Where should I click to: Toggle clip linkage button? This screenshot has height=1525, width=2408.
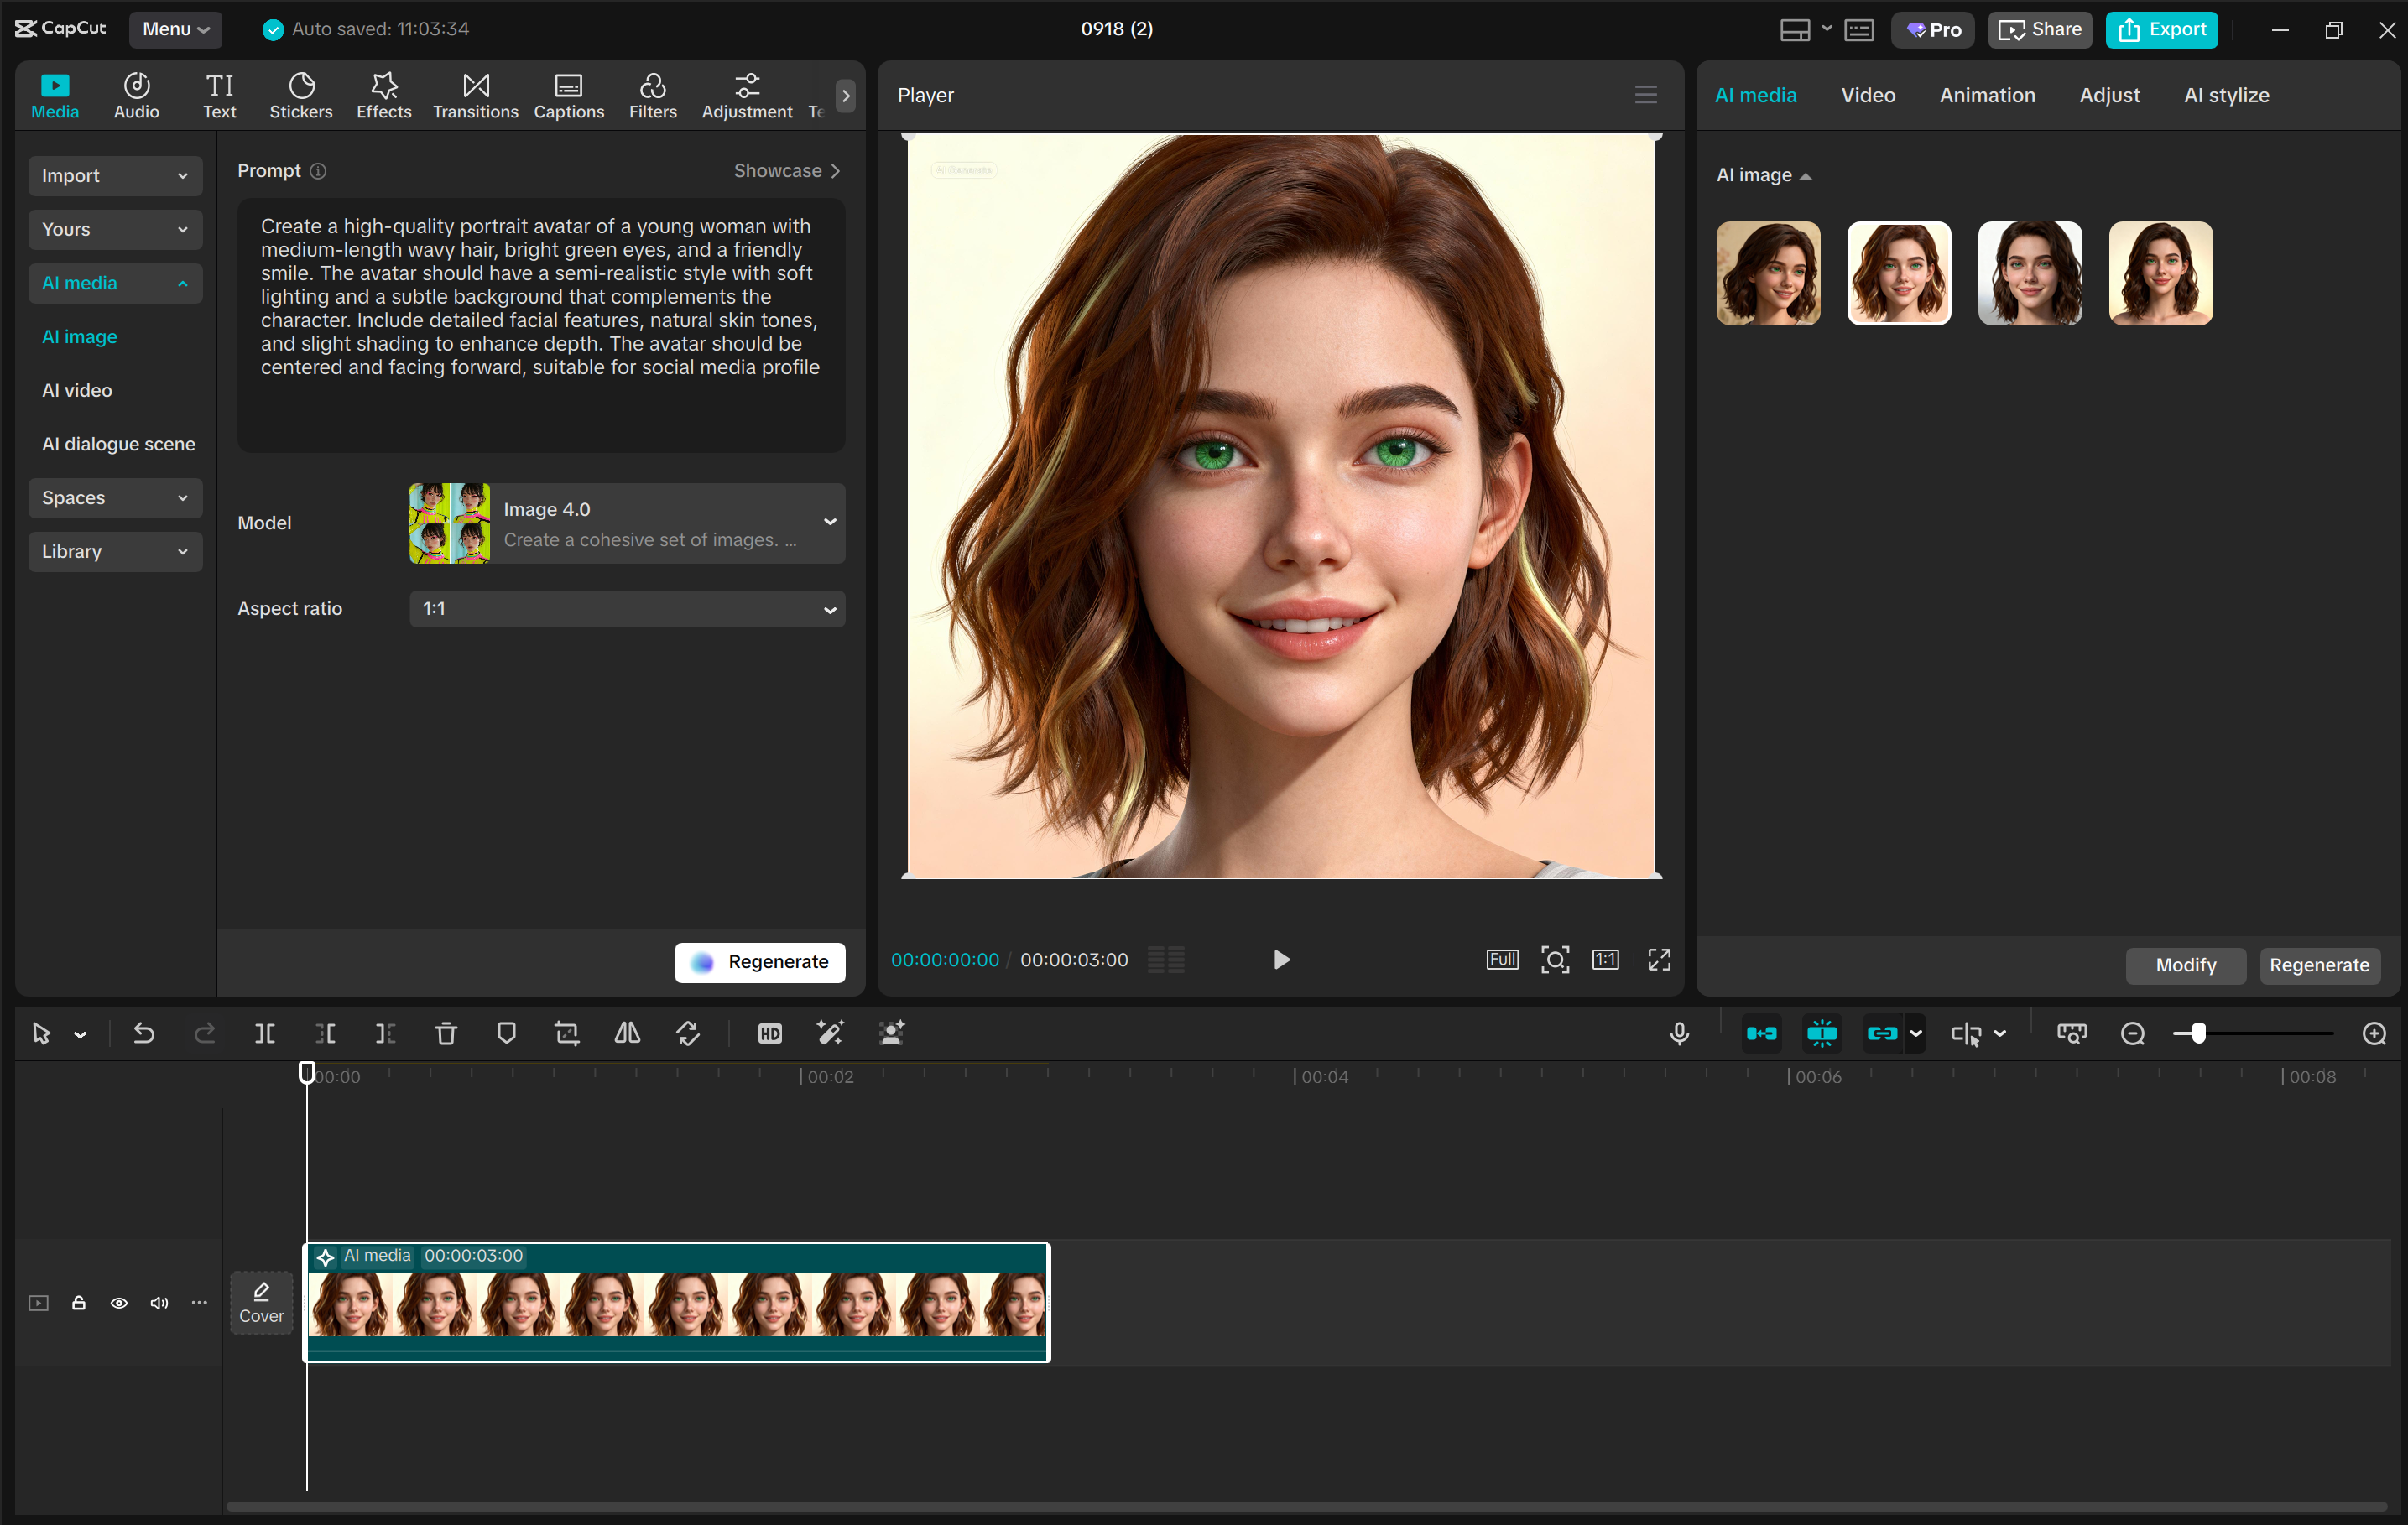1882,1034
